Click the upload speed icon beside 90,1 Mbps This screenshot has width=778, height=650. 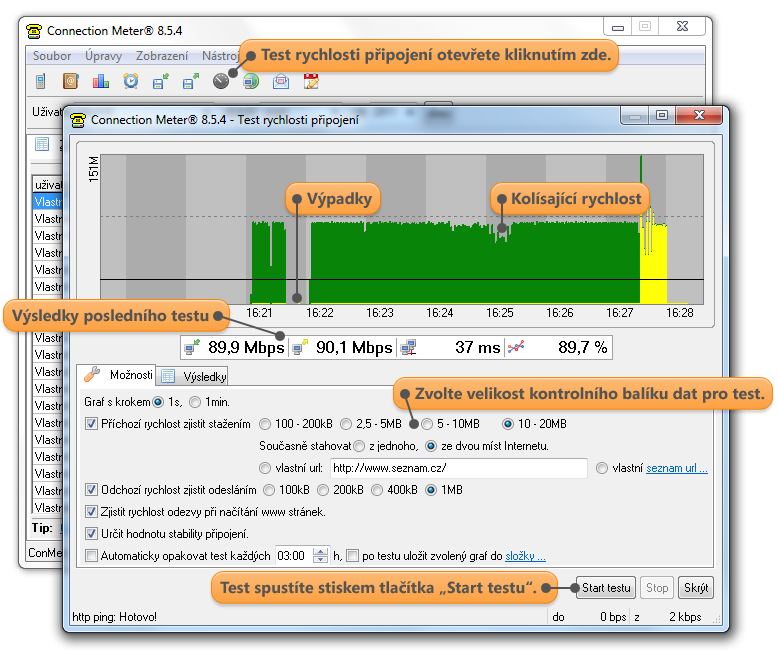(x=300, y=347)
